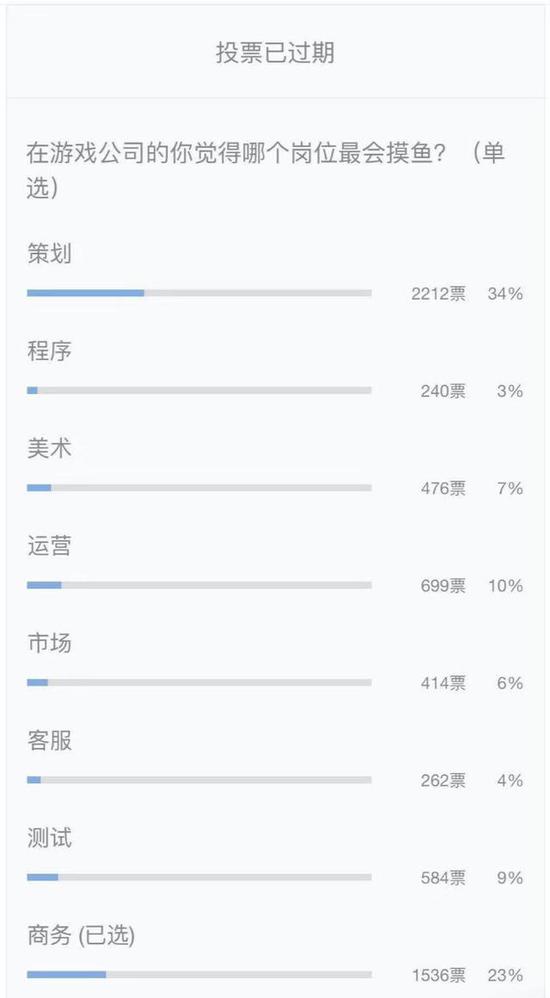Select the 美术 poll option label

49,449
